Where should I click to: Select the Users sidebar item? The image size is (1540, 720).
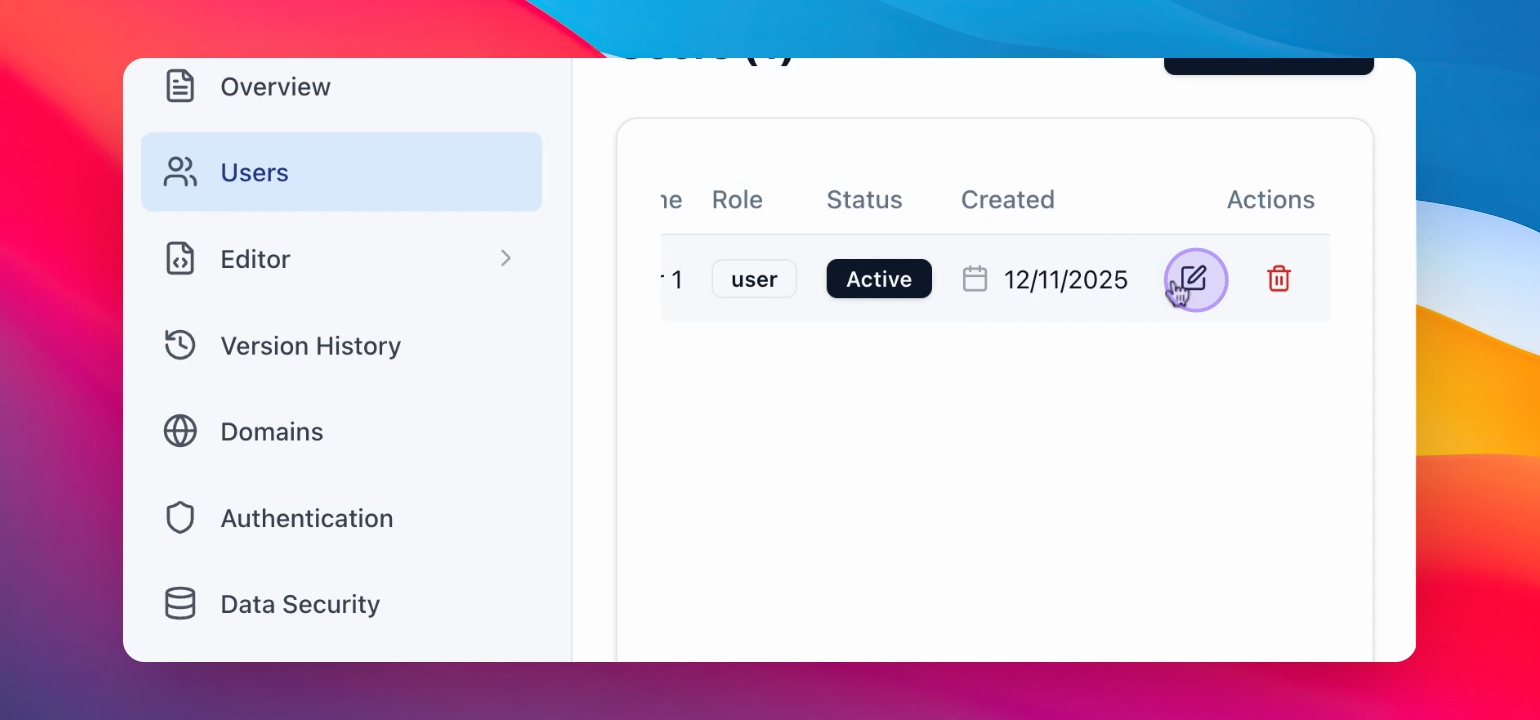pos(341,172)
